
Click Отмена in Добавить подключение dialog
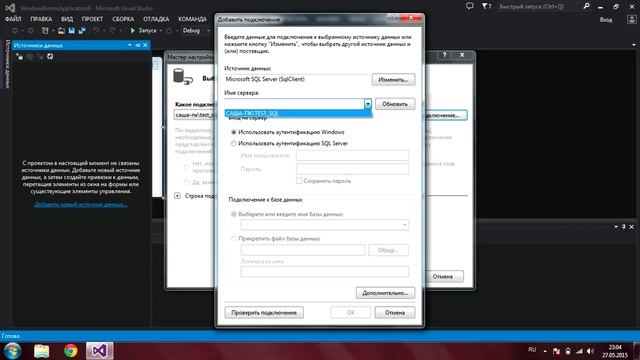pyautogui.click(x=395, y=313)
